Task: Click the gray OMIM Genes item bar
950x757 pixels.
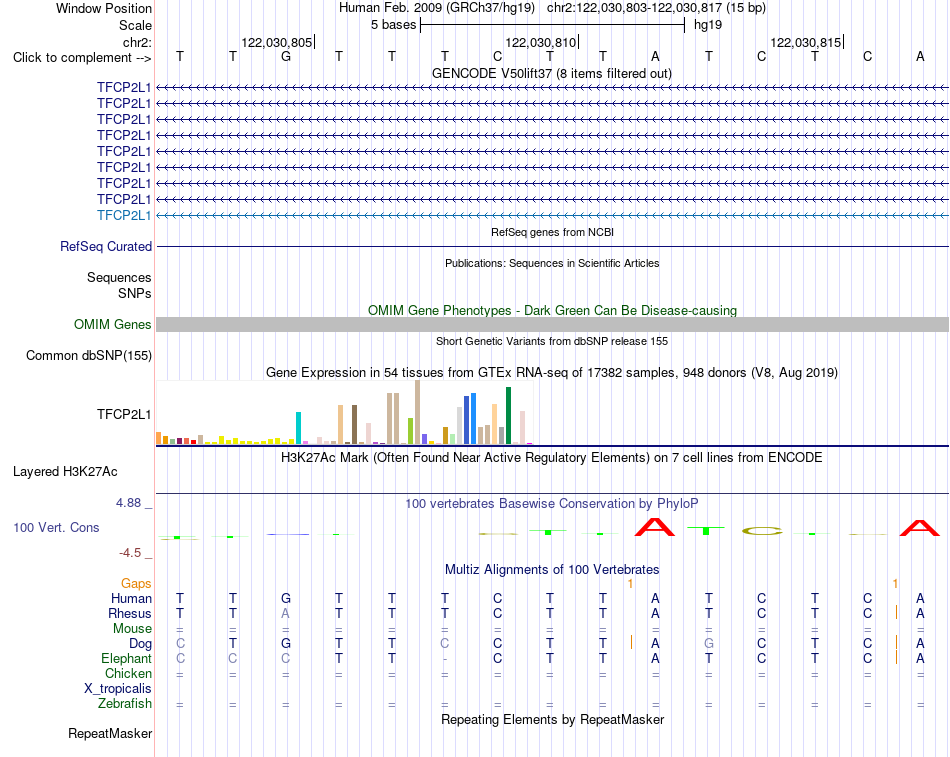Action: [553, 324]
